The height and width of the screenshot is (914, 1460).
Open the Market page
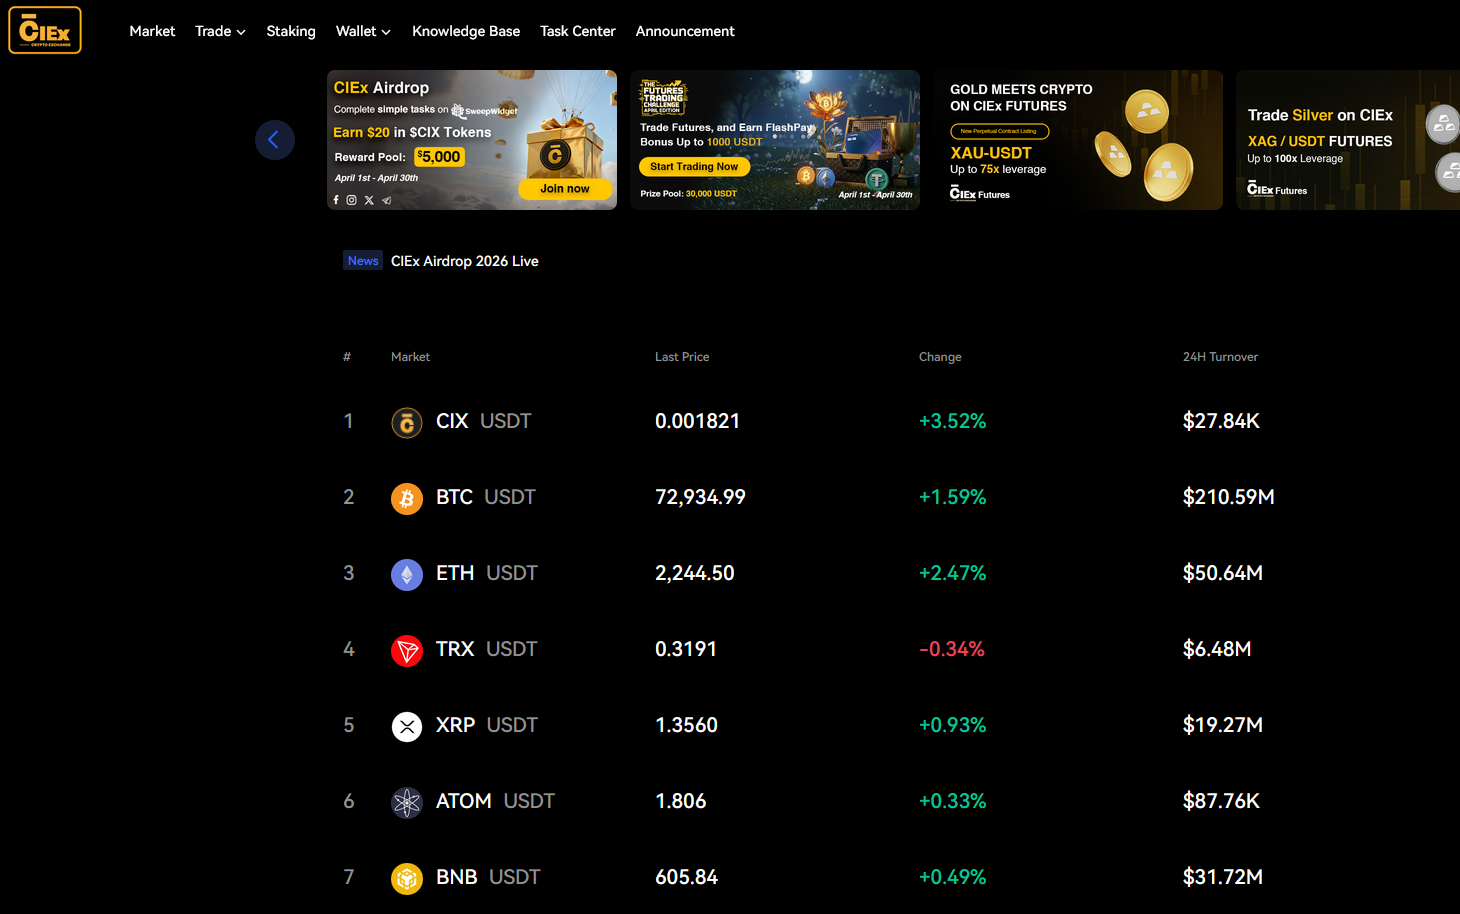152,31
